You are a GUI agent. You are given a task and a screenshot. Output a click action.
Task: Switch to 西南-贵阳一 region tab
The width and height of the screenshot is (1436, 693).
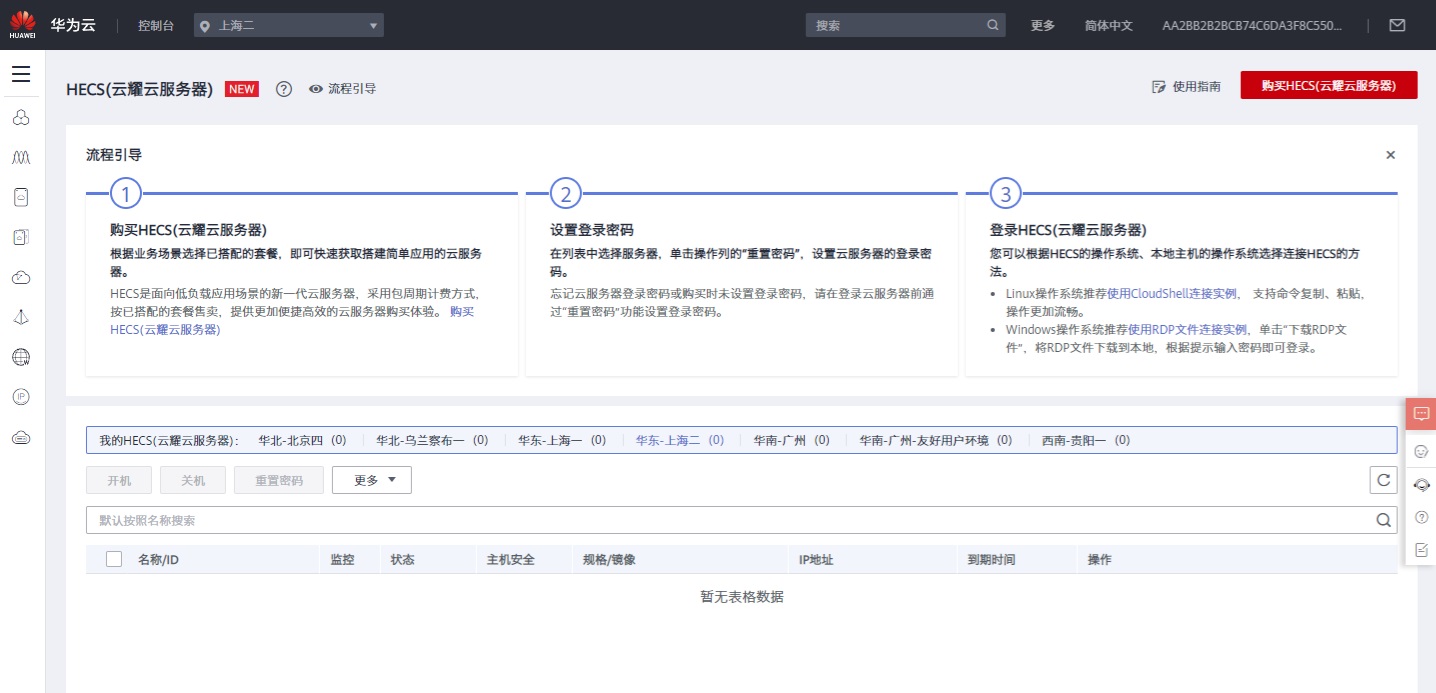coord(1086,440)
